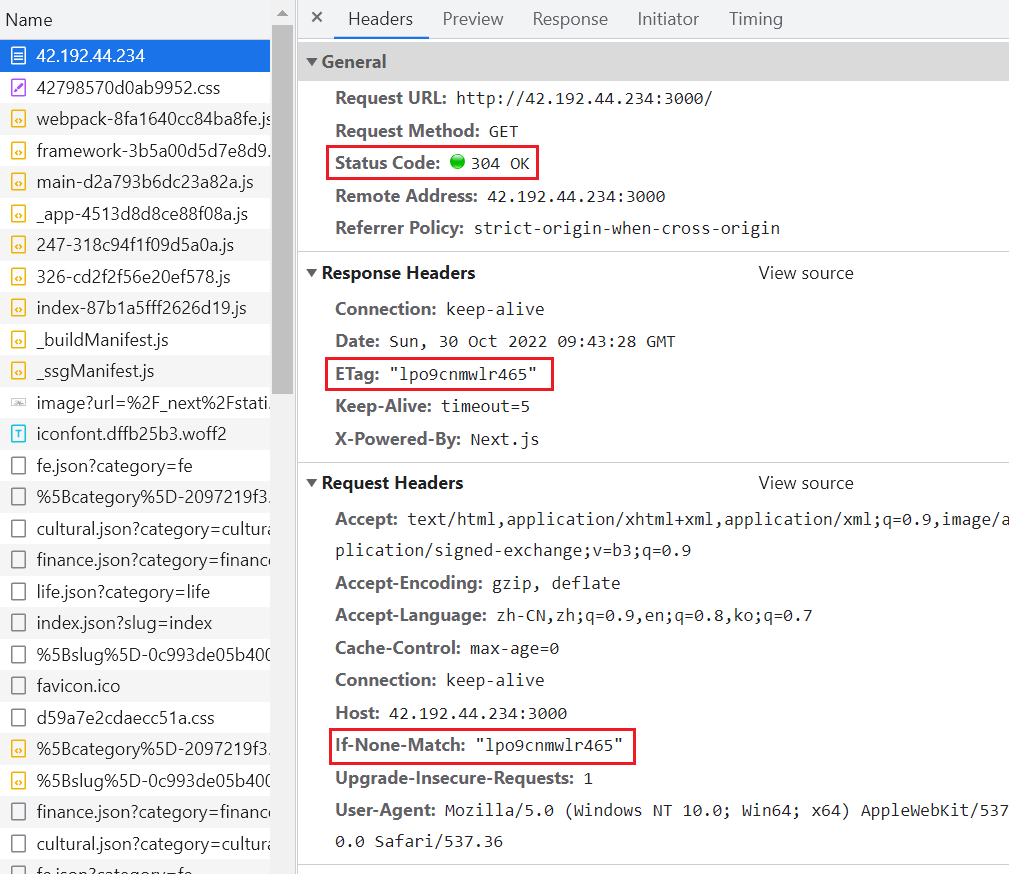Viewport: 1009px width, 874px height.
Task: Collapse the Response Headers section
Action: [x=312, y=273]
